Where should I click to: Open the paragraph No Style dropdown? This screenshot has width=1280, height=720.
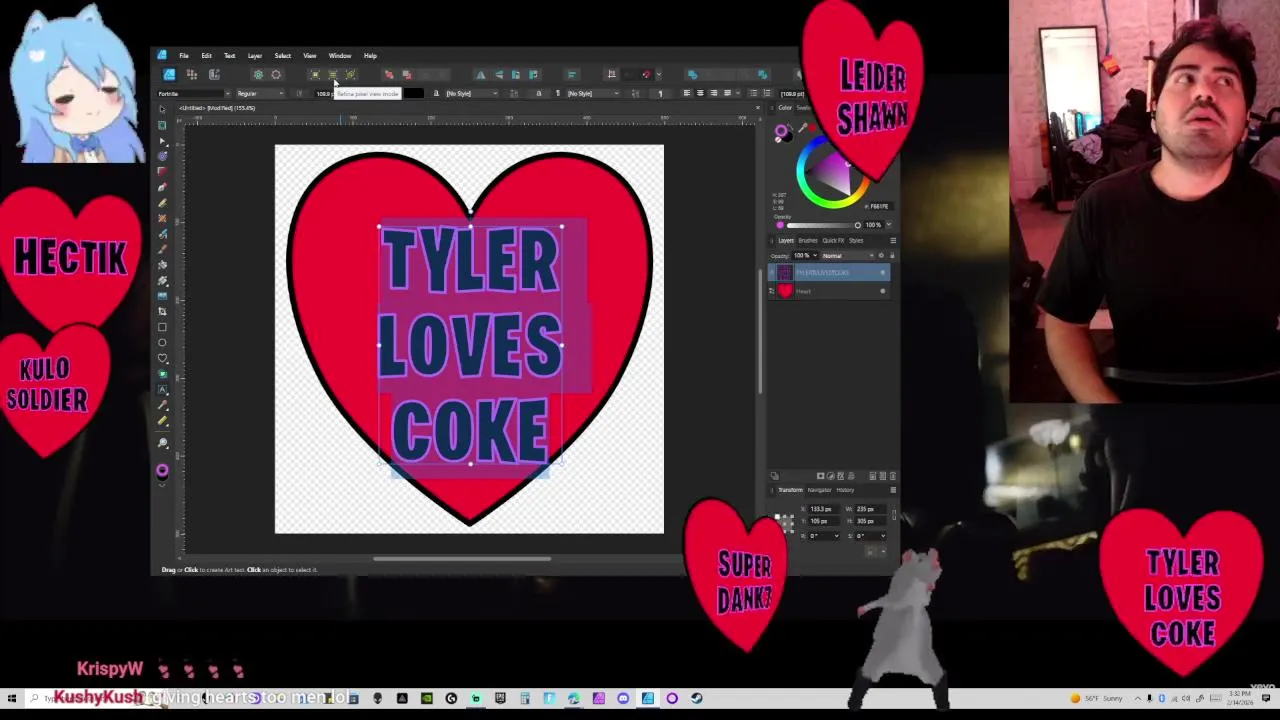(593, 94)
